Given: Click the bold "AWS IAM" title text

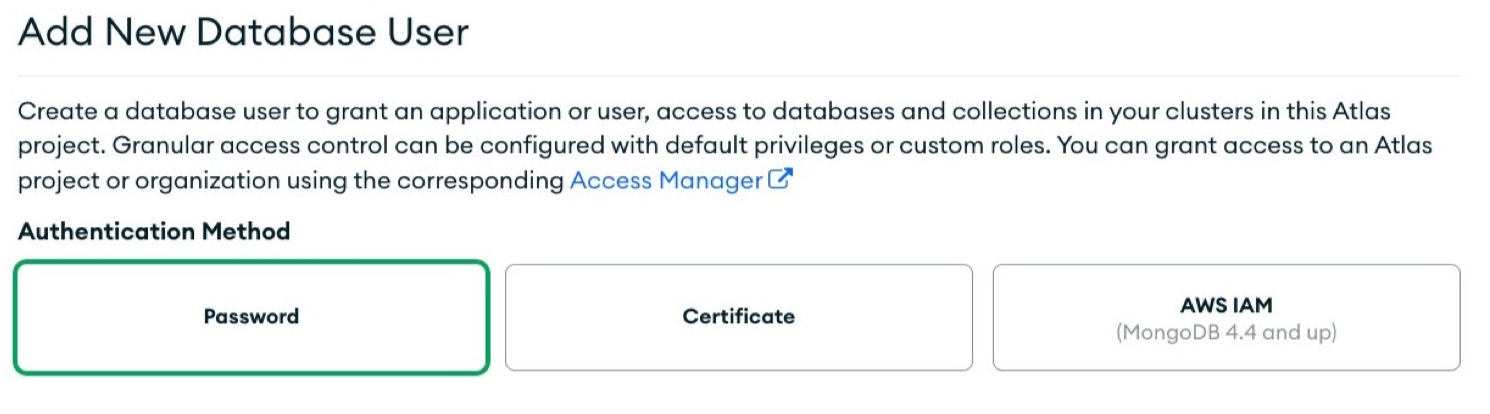Looking at the screenshot, I should [x=1226, y=304].
